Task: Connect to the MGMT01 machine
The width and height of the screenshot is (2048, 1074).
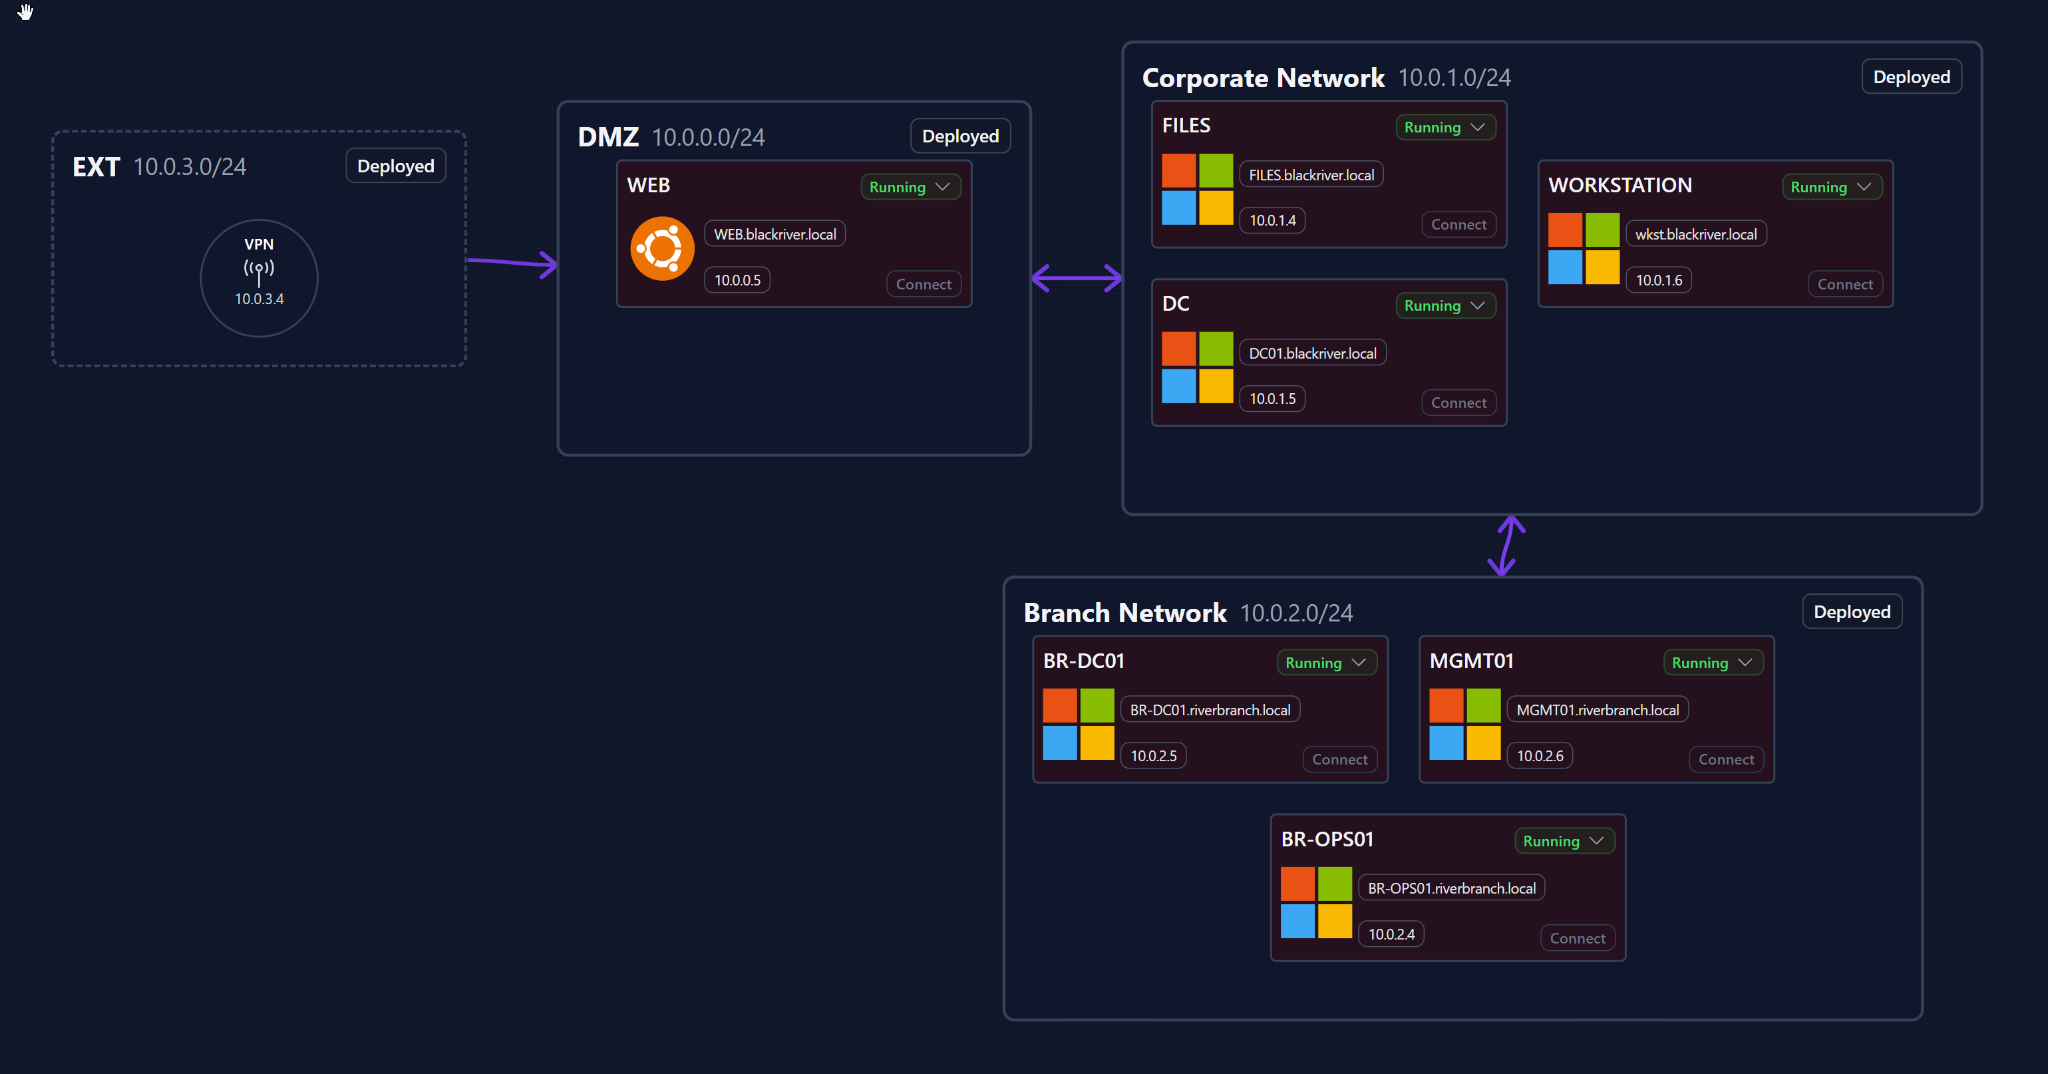Action: tap(1726, 760)
